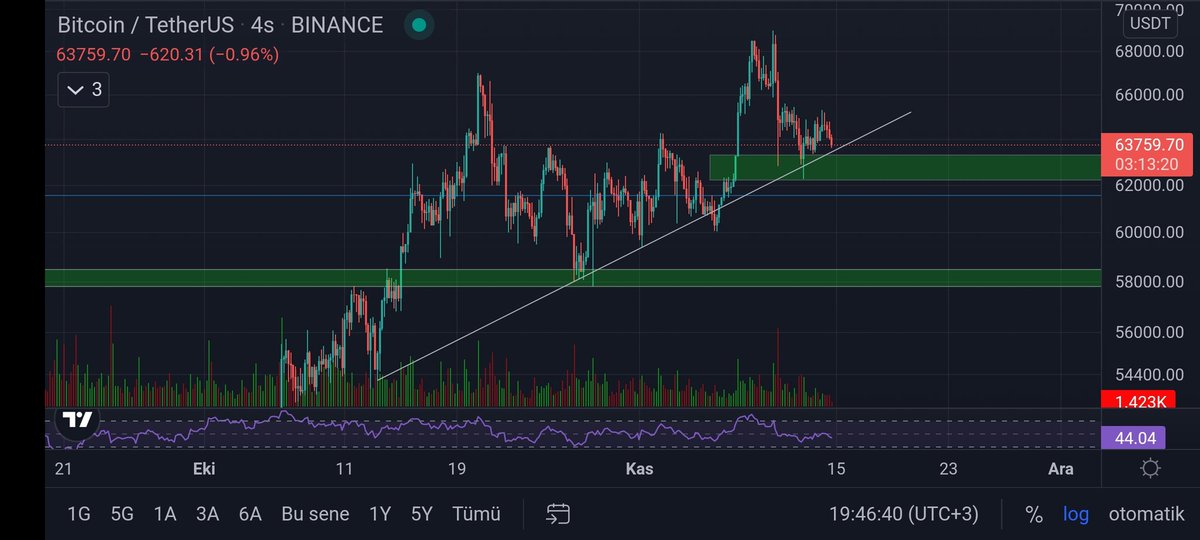Click the Ara month label on time axis
Viewport: 1200px width, 540px height.
point(1060,468)
